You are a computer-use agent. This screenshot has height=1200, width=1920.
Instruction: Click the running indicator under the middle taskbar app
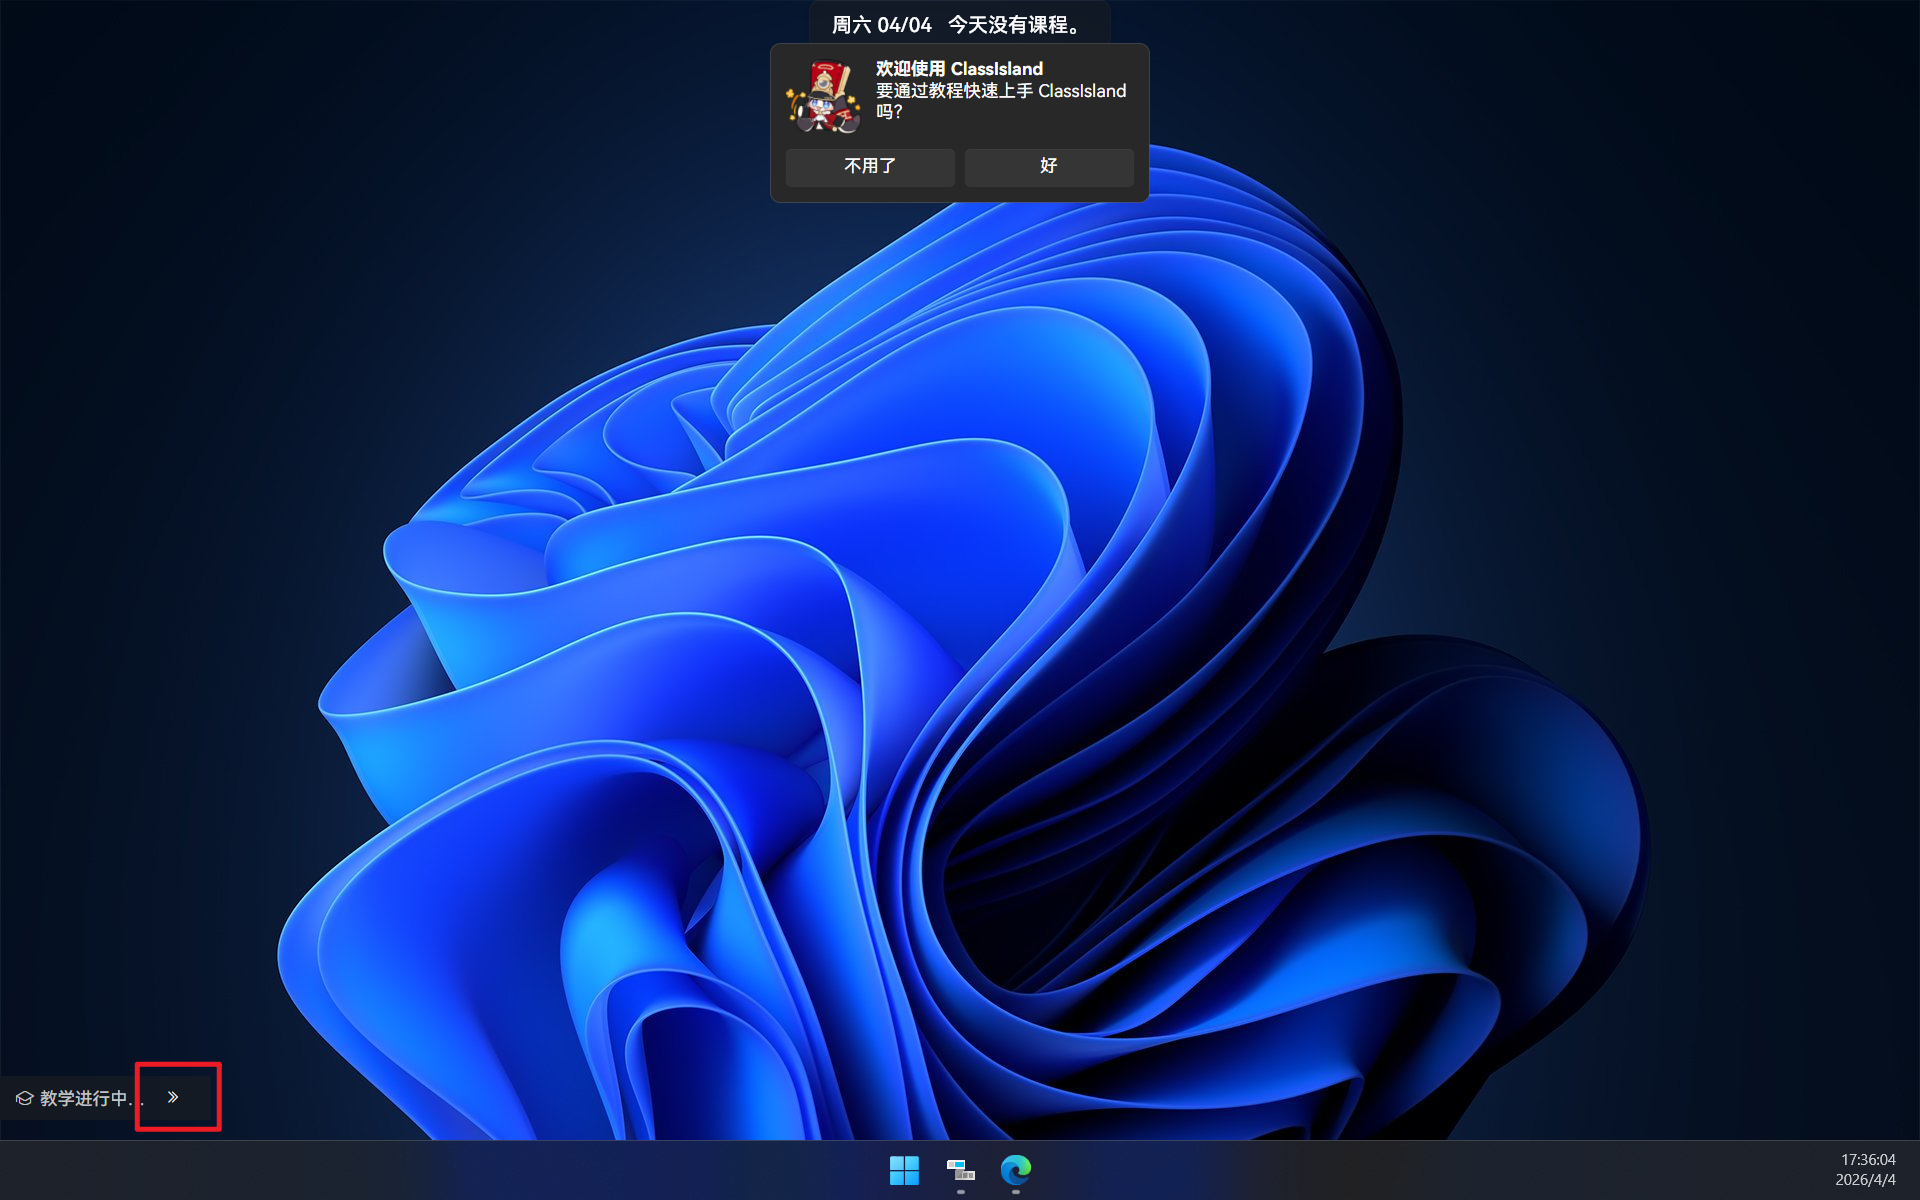pyautogui.click(x=960, y=1191)
